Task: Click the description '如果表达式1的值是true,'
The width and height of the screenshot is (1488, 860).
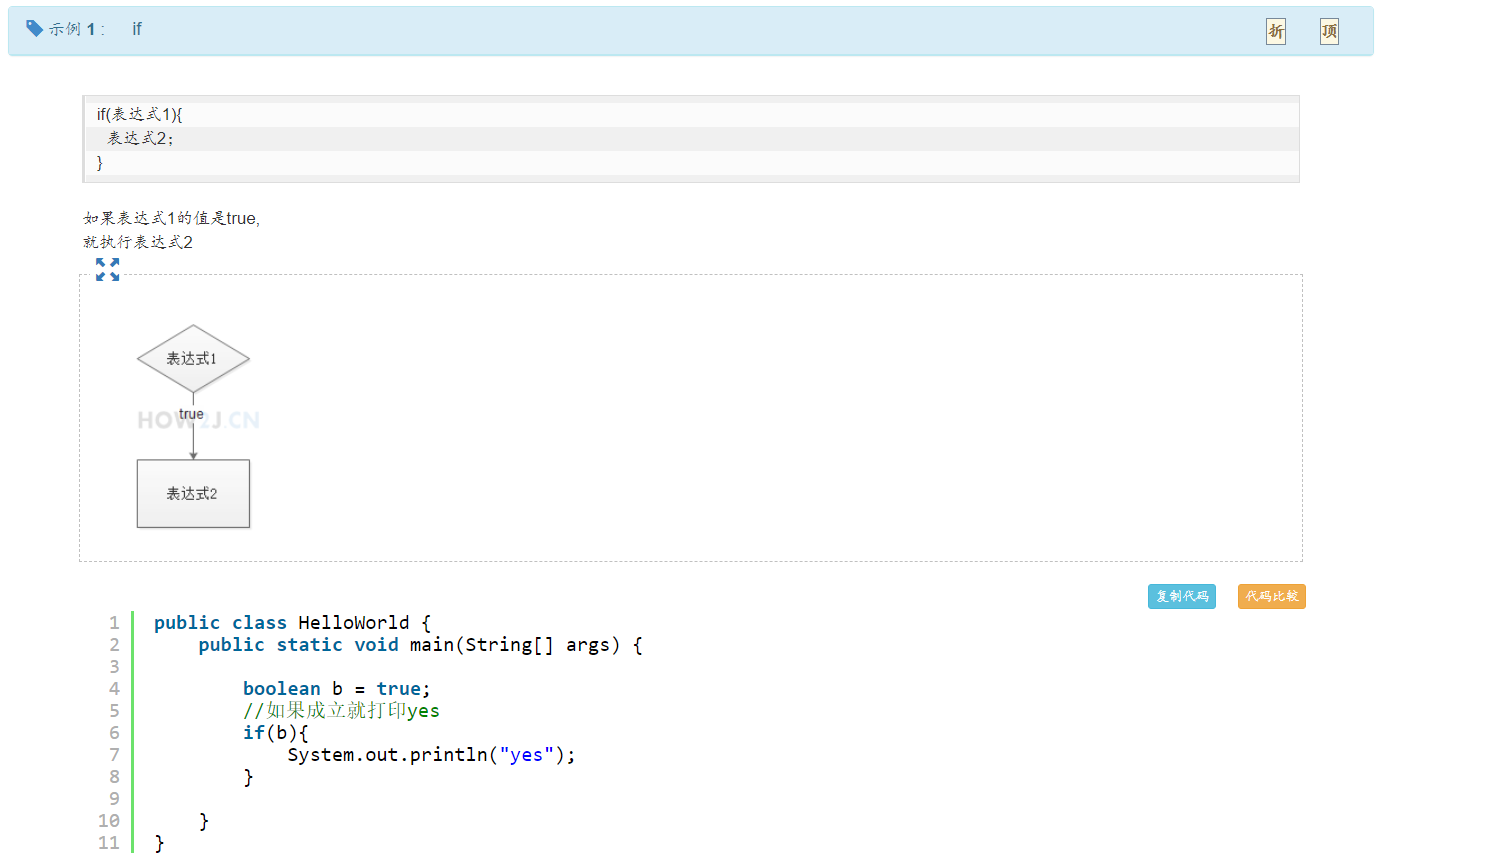Action: (172, 218)
